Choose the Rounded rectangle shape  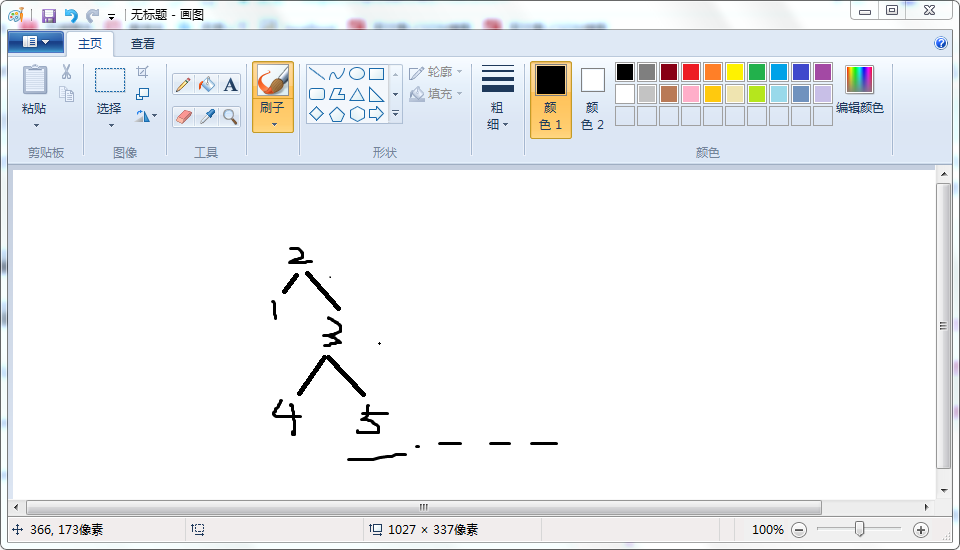click(317, 94)
